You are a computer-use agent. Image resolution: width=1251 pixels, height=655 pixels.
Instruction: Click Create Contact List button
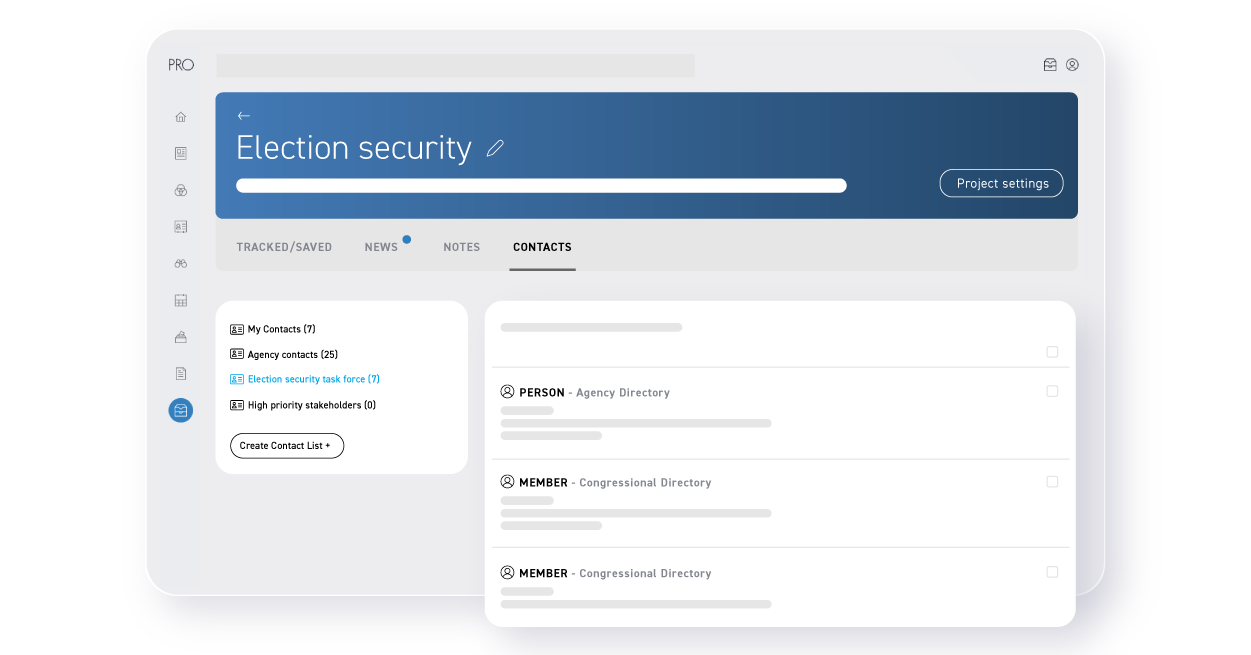tap(287, 445)
